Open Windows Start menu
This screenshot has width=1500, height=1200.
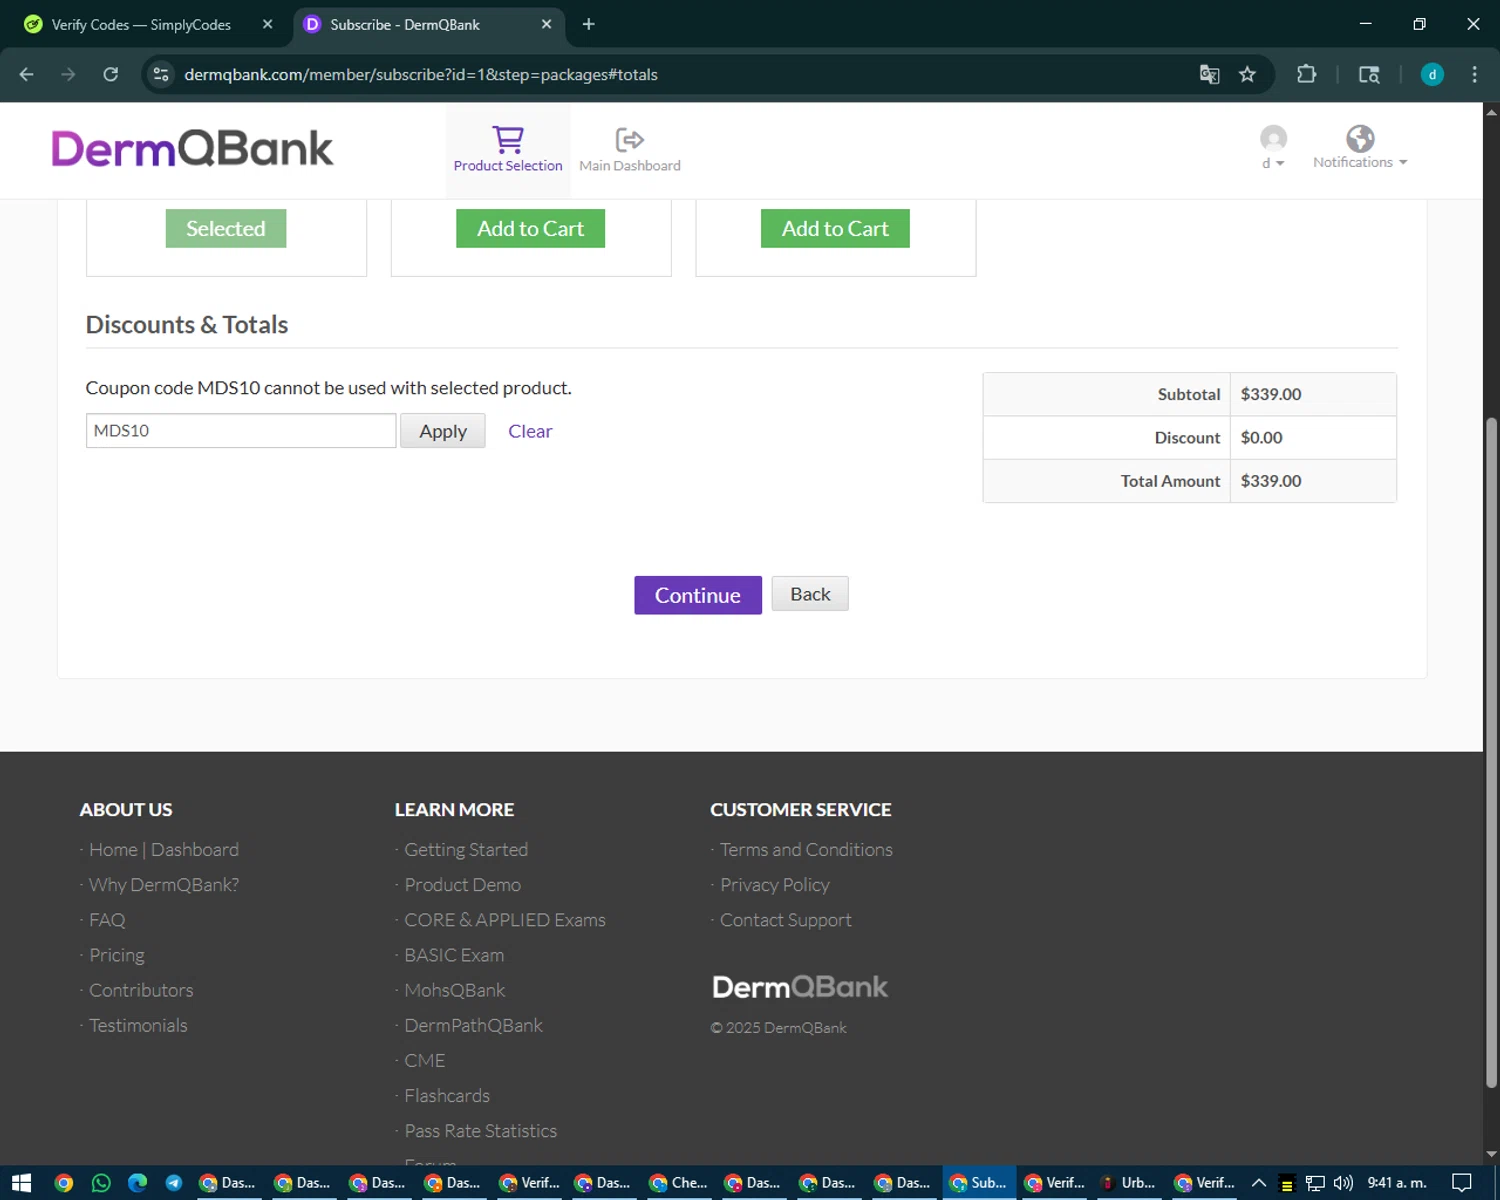pyautogui.click(x=21, y=1183)
